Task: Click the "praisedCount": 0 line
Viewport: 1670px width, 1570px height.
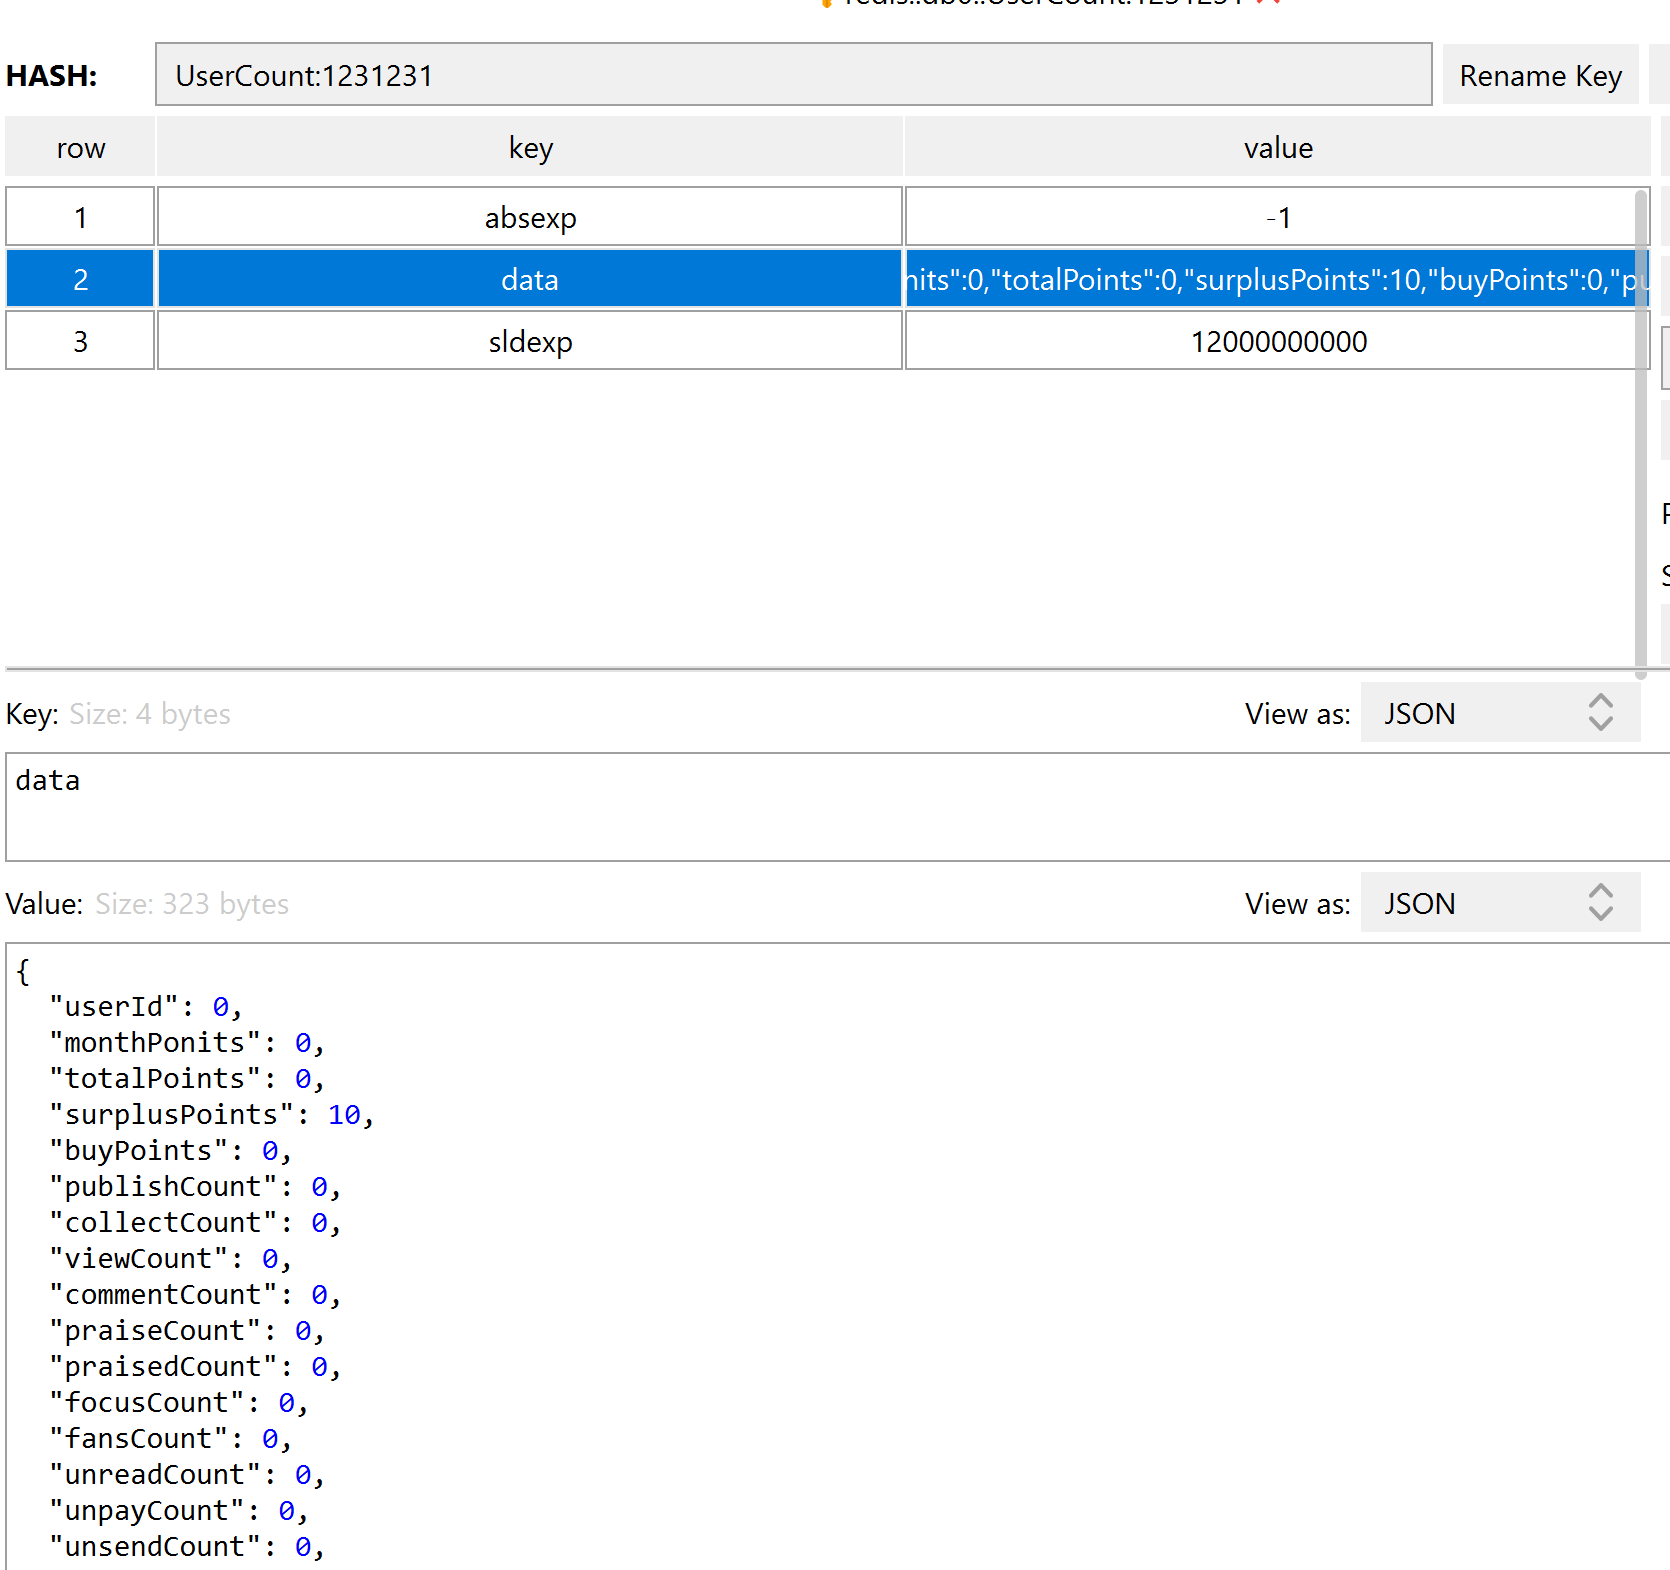Action: [x=195, y=1367]
